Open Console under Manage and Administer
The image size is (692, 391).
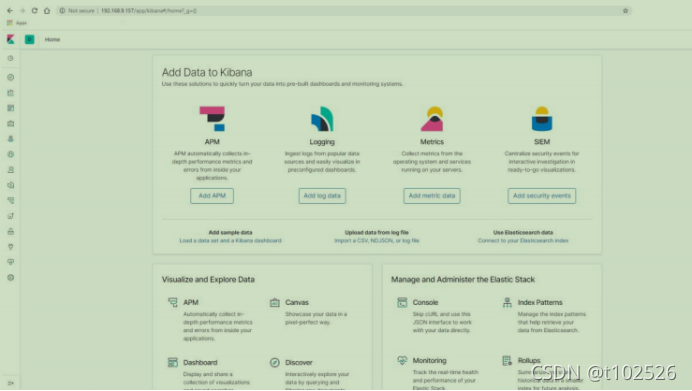coord(425,302)
